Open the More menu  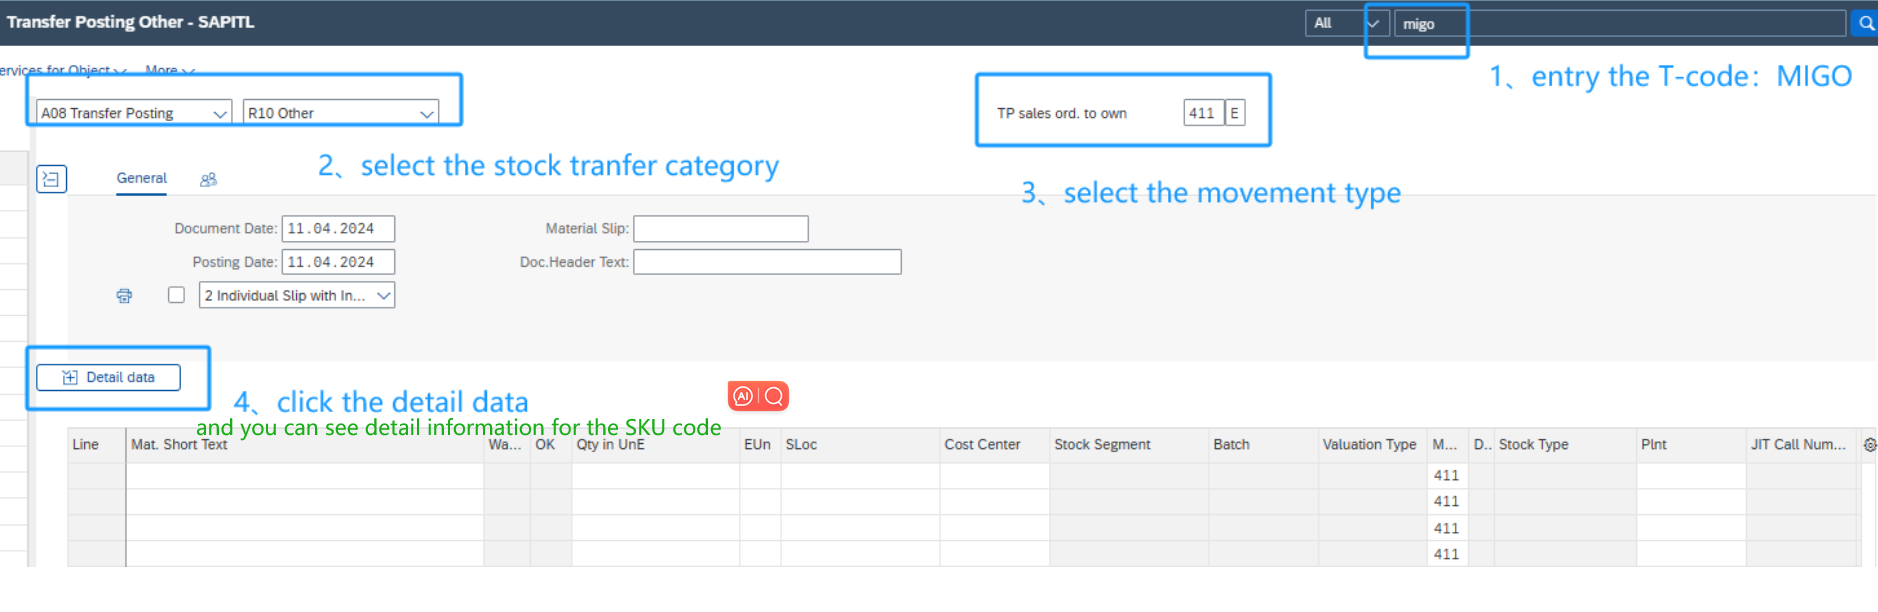(x=168, y=70)
